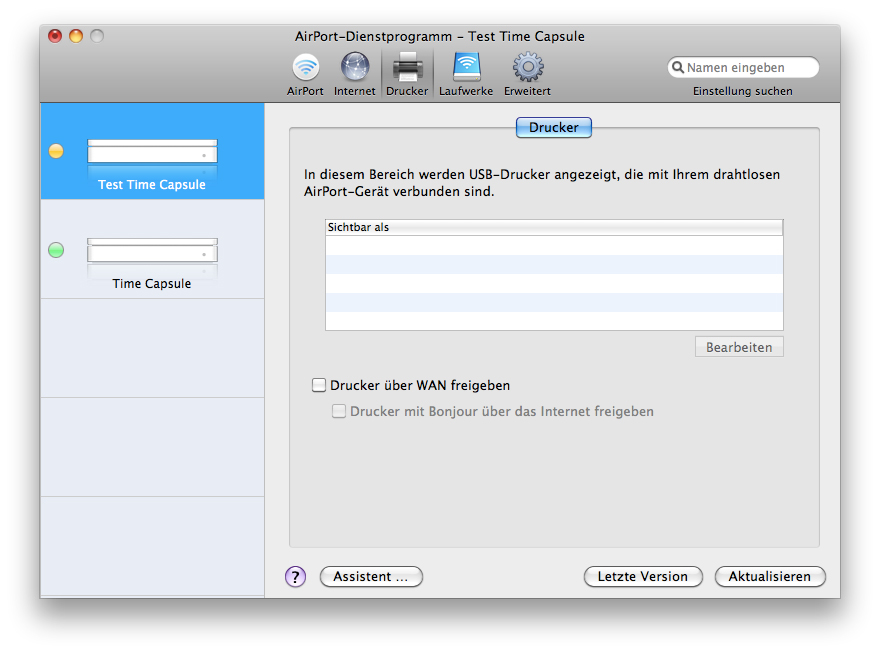Open the Erweitert gear settings
This screenshot has height=653, width=880.
click(528, 75)
